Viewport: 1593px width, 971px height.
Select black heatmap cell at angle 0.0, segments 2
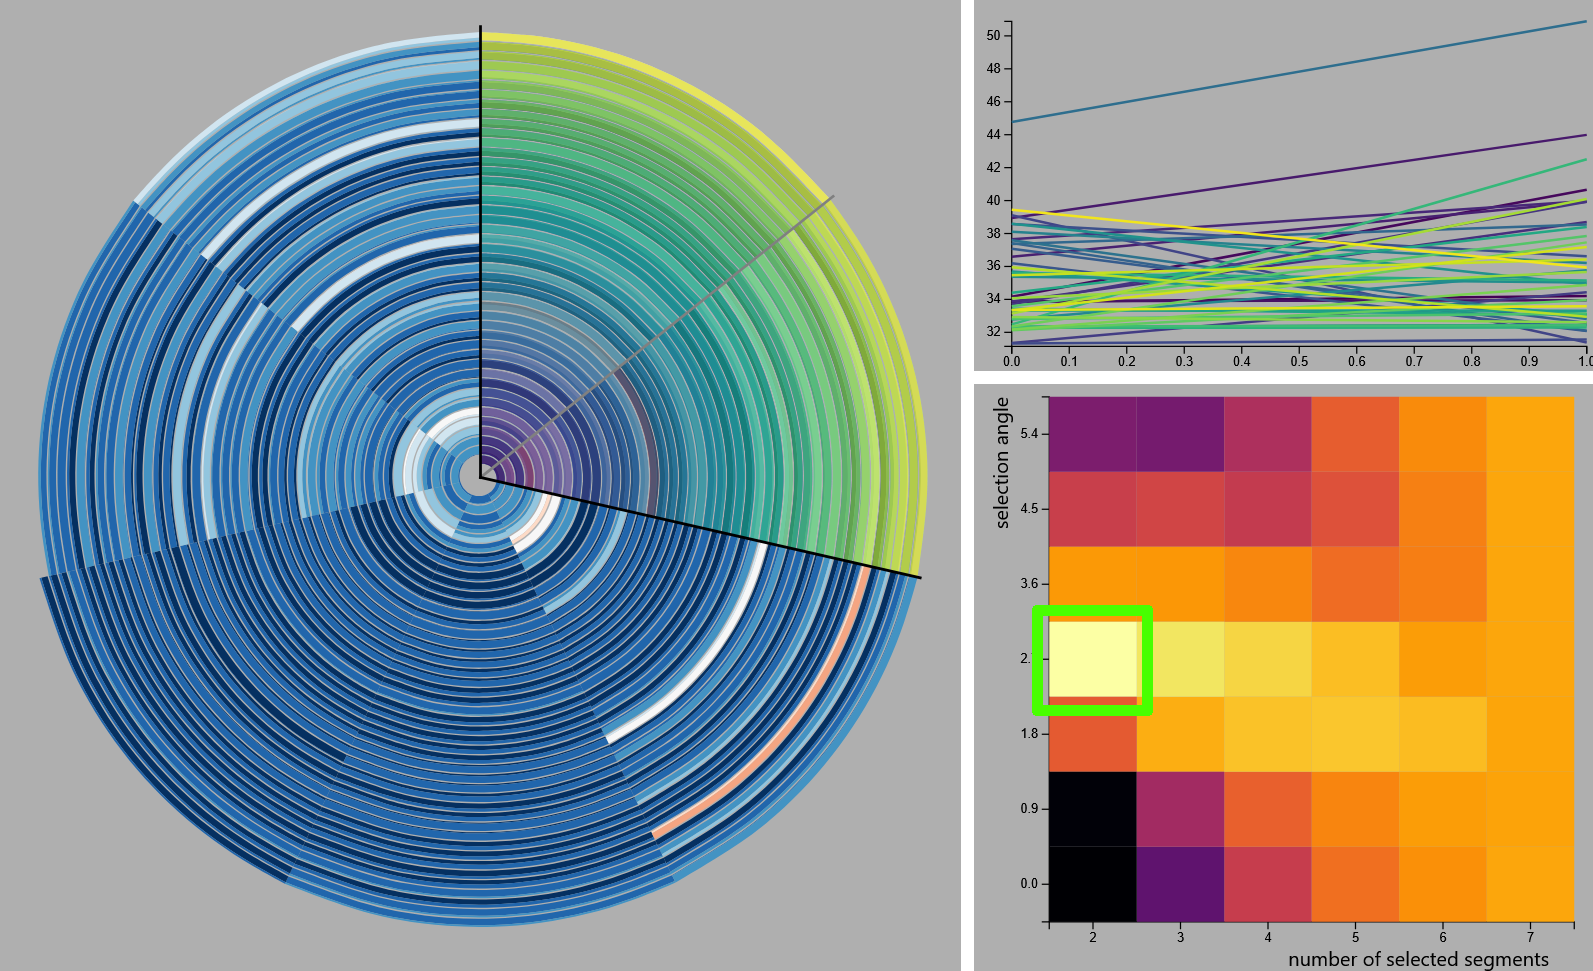[x=1093, y=884]
